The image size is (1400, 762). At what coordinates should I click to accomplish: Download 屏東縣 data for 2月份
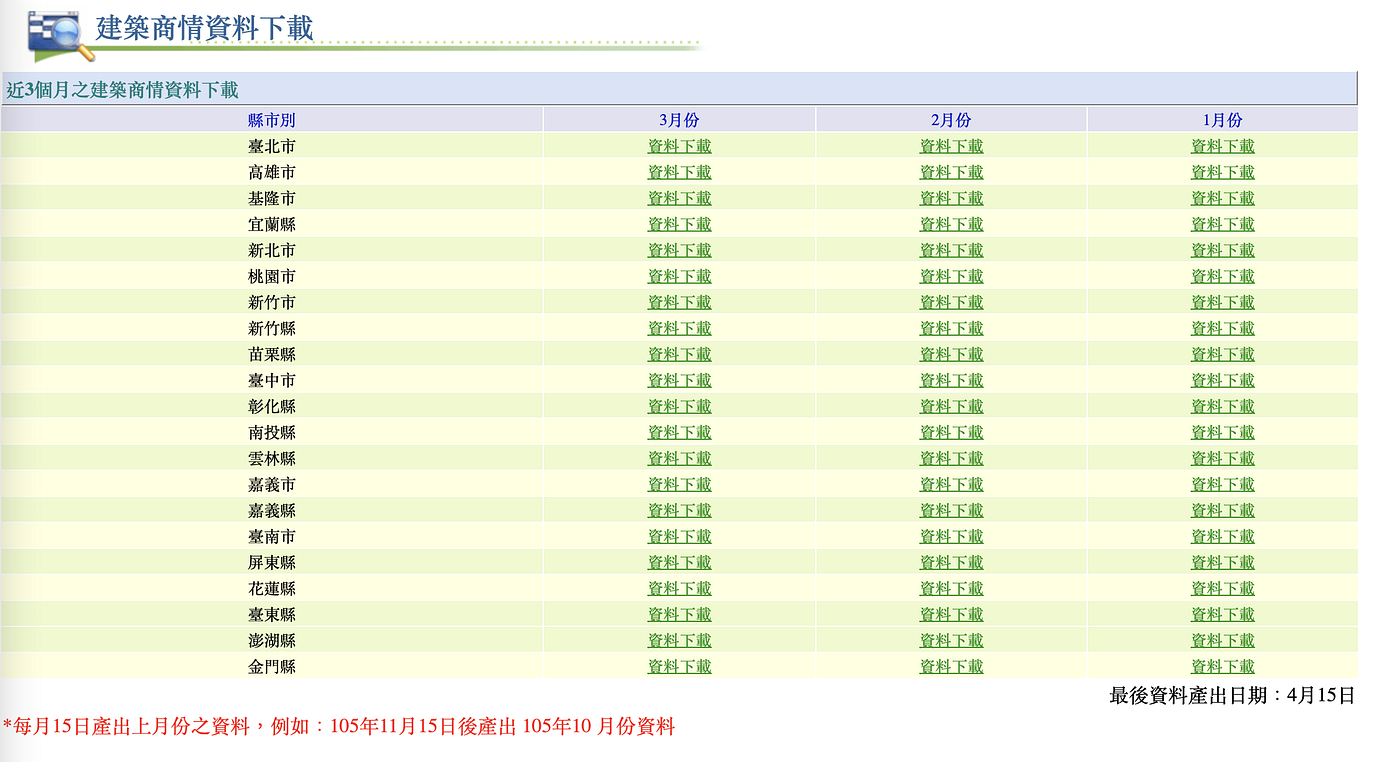point(951,562)
